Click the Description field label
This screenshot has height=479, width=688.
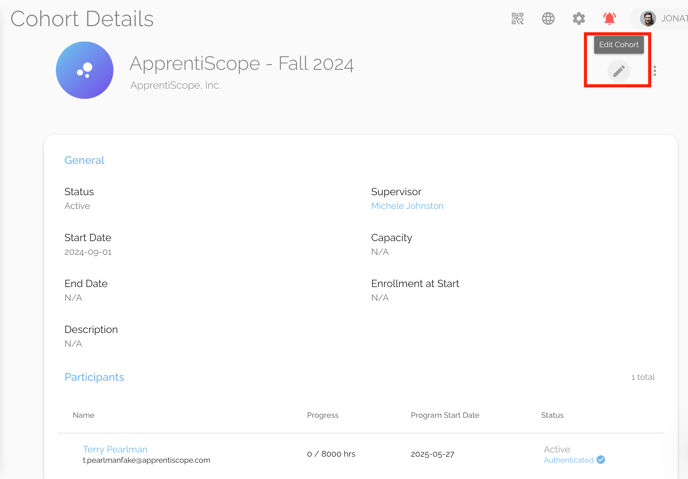(91, 329)
